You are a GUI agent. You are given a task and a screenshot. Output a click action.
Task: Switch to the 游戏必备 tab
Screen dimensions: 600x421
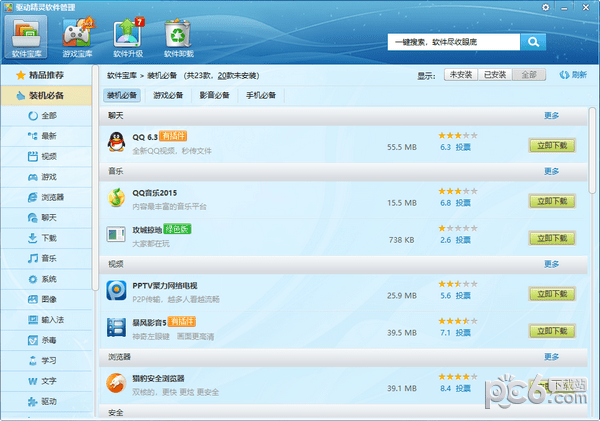point(168,96)
